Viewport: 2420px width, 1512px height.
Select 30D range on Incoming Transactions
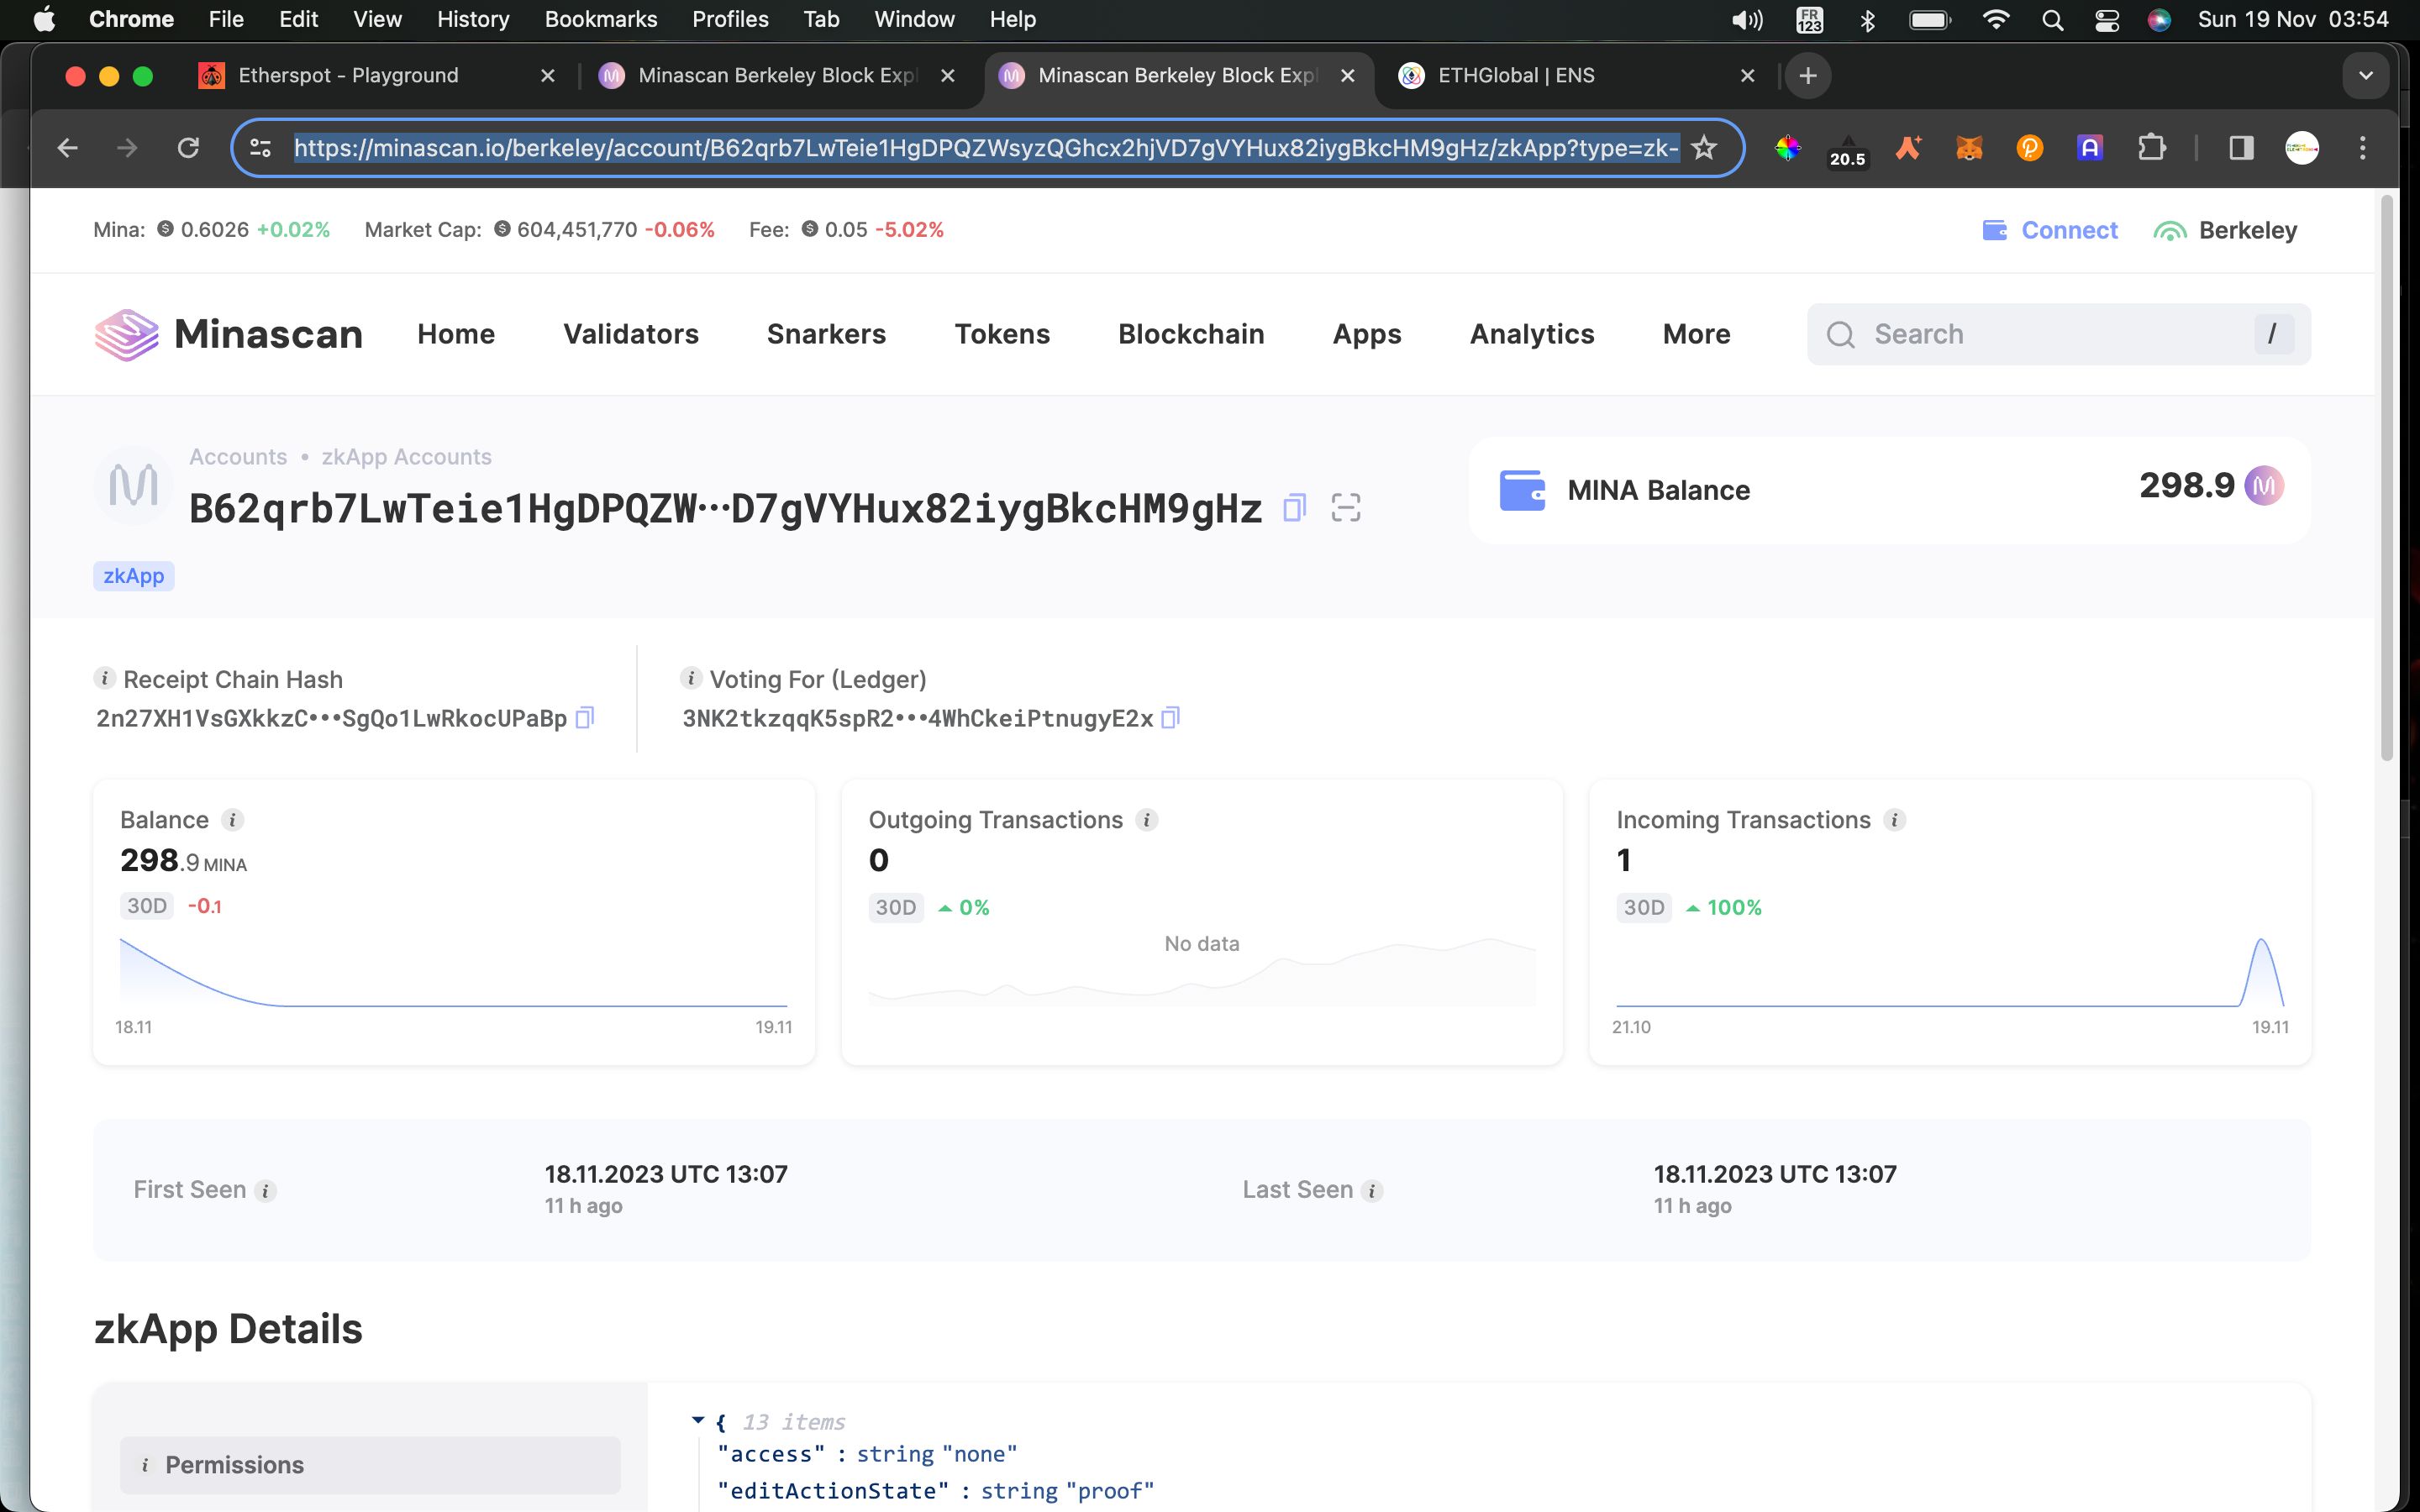coord(1643,907)
